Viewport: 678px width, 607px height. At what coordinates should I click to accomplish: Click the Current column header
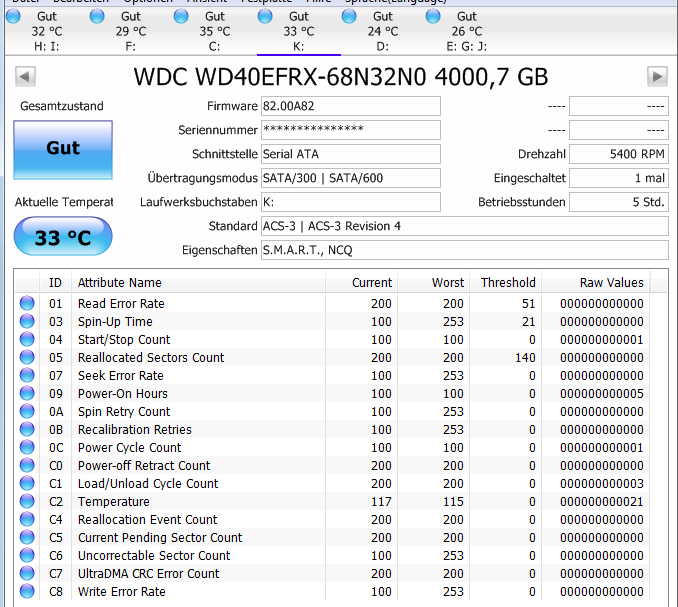point(361,283)
